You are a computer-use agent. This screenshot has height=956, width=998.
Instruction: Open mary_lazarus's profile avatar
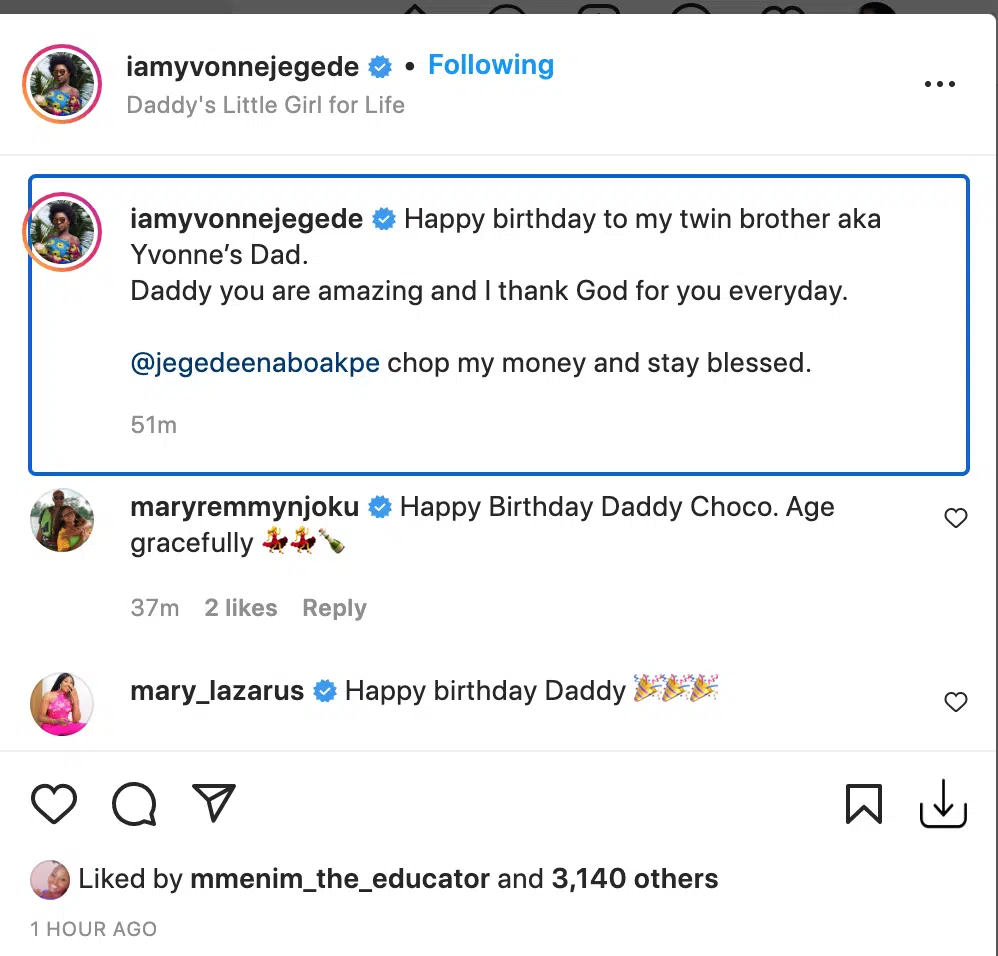pos(62,704)
